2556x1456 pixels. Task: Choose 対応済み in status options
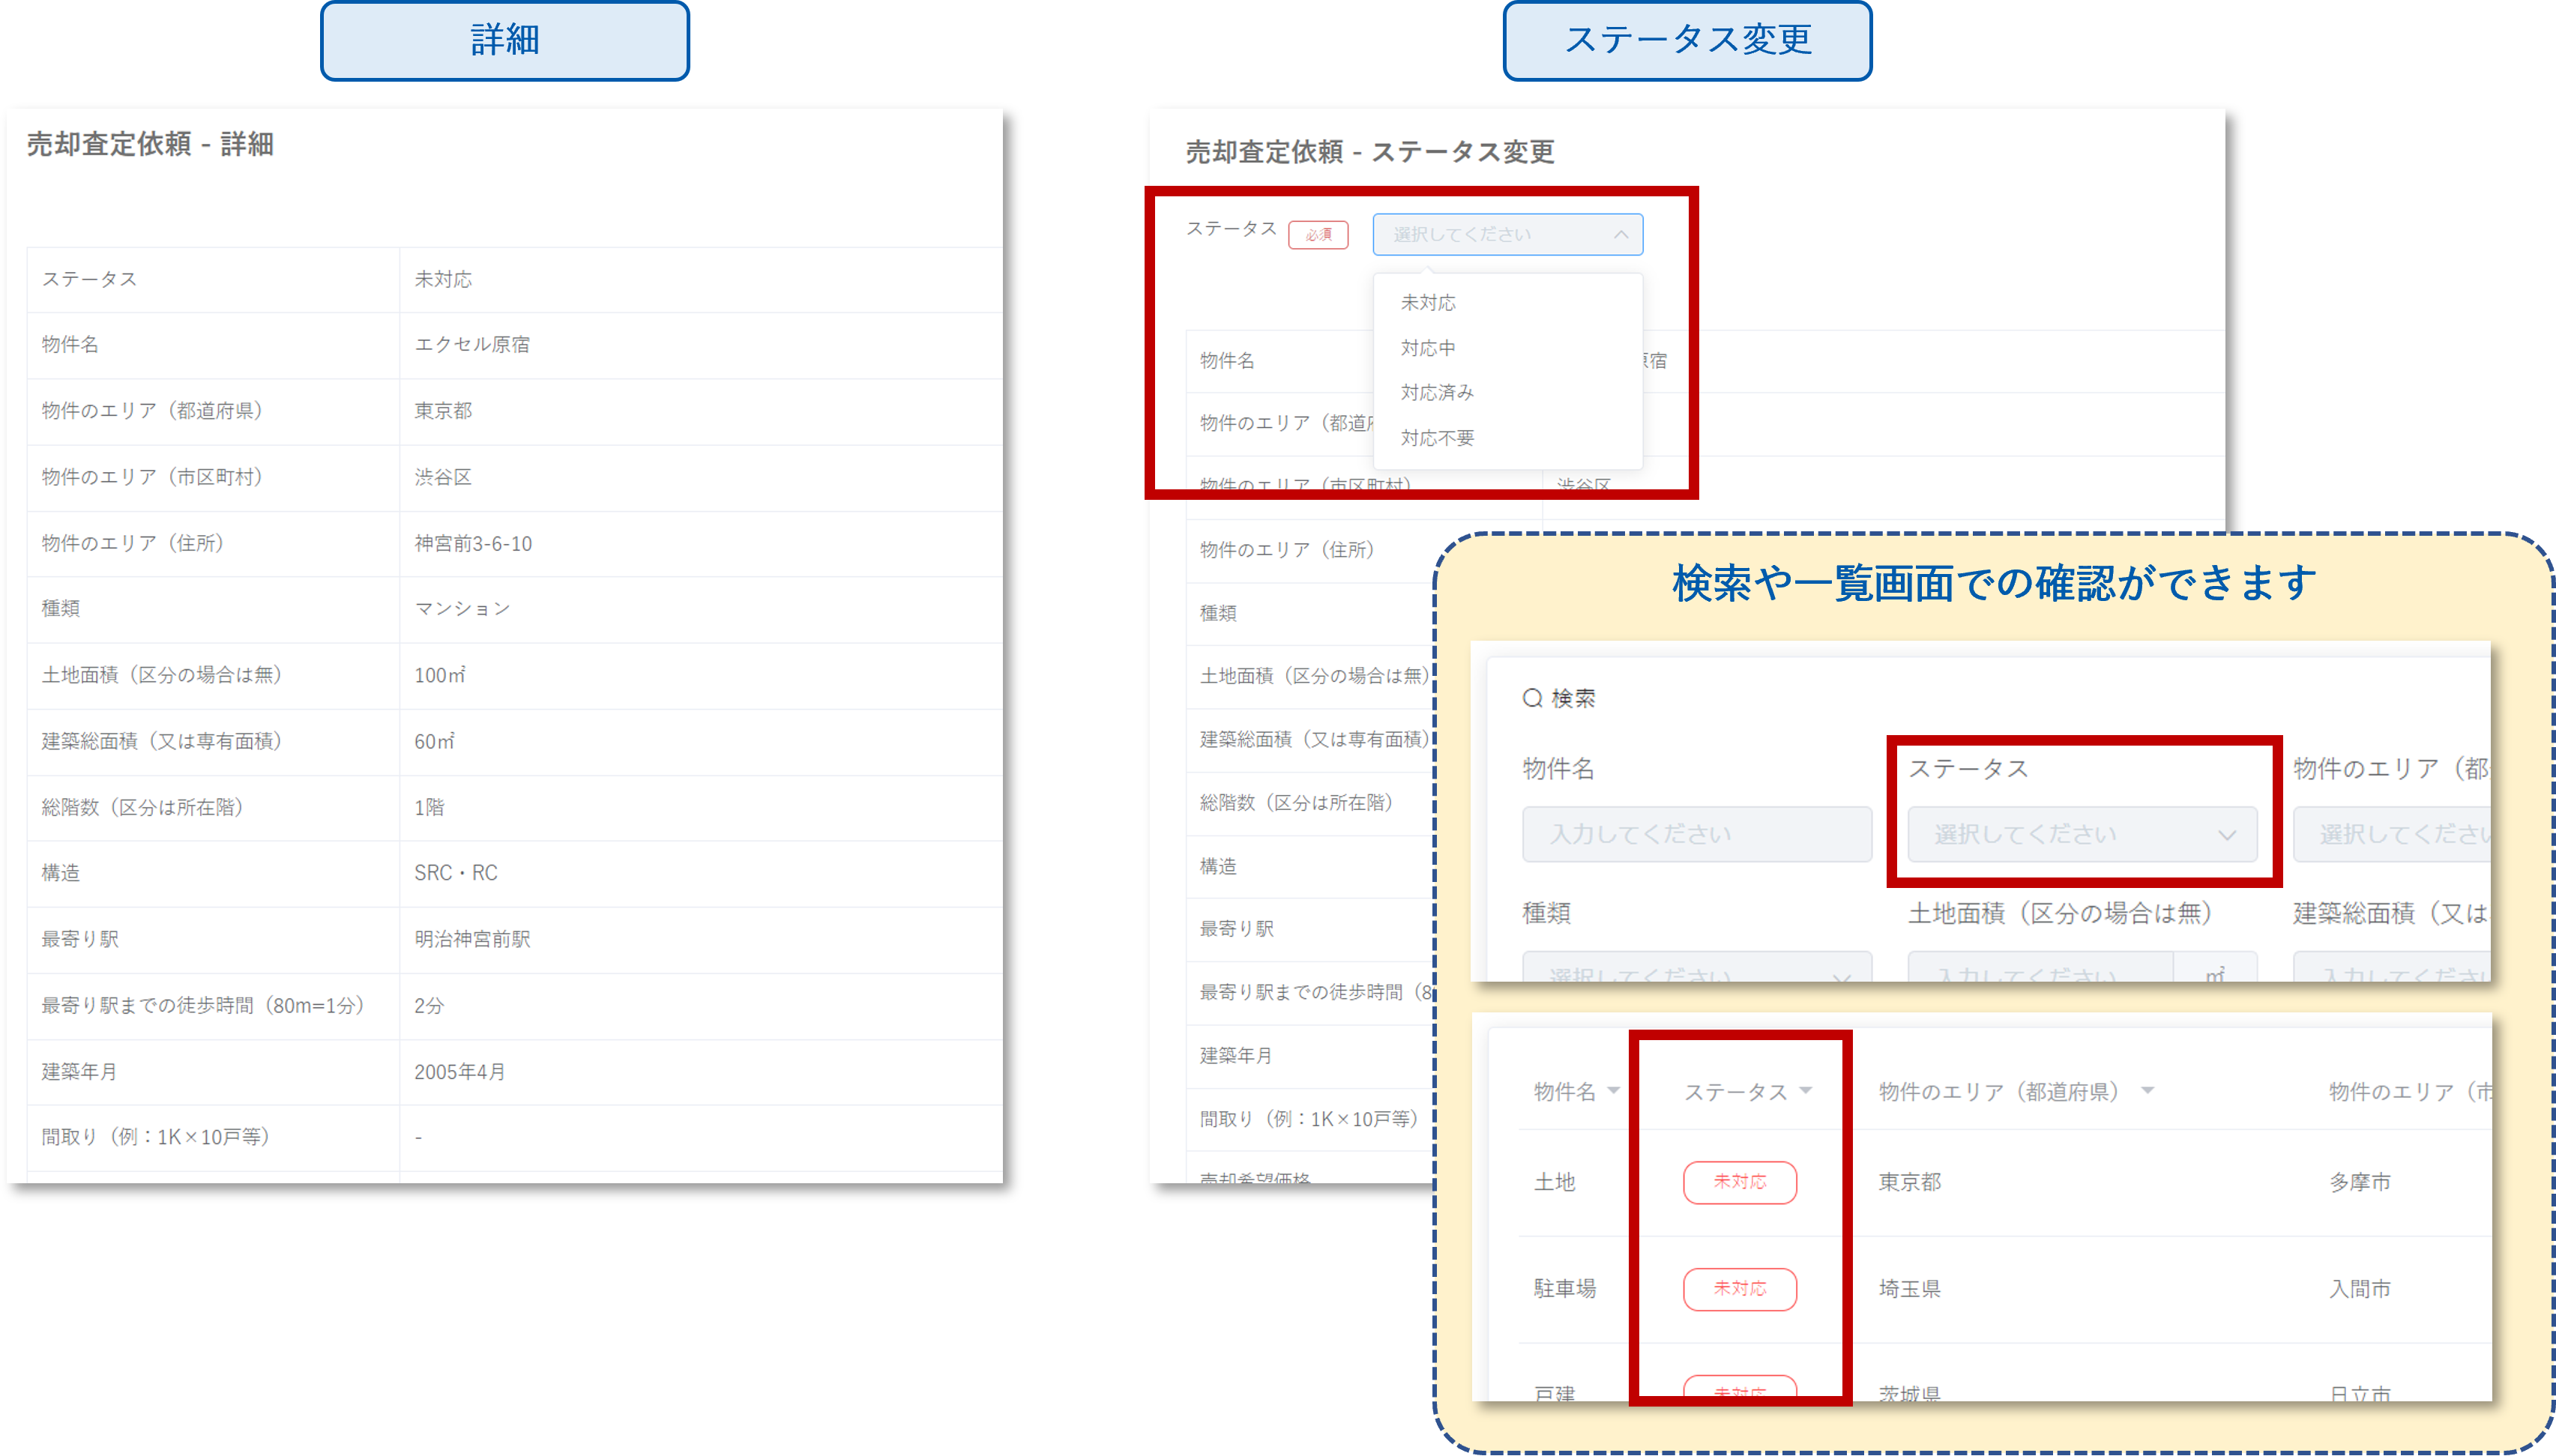[1436, 392]
